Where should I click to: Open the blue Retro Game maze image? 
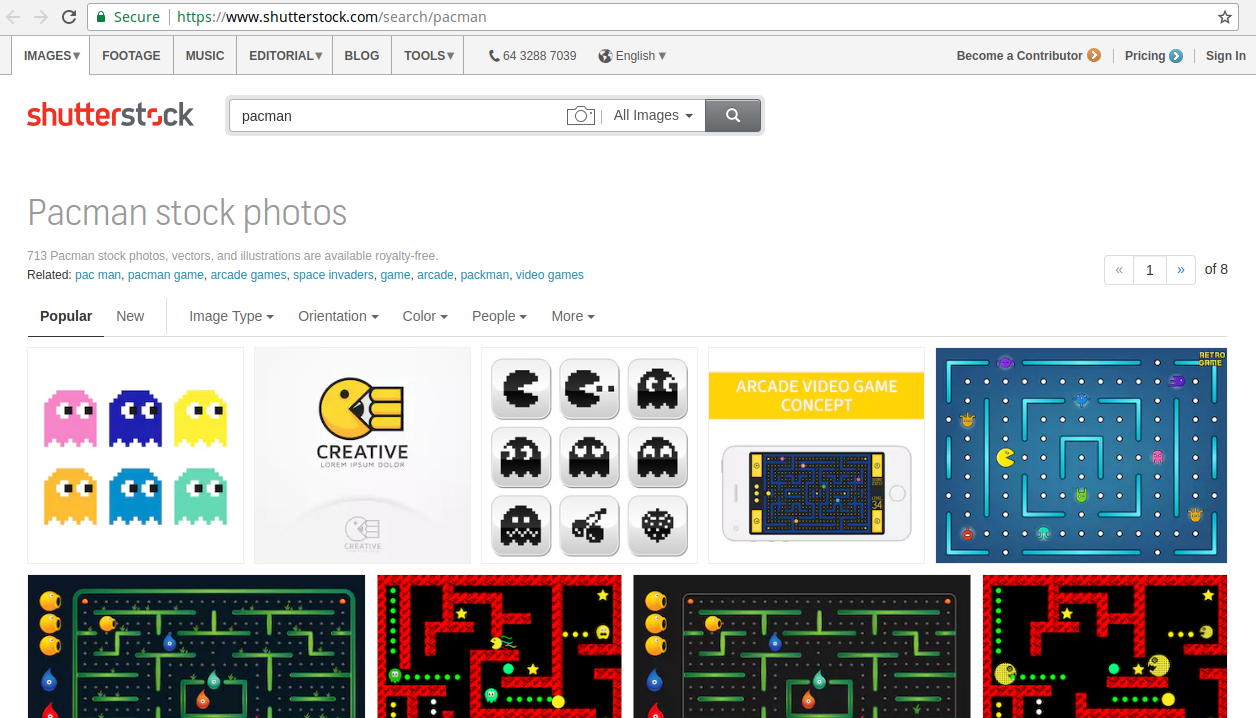pos(1081,456)
